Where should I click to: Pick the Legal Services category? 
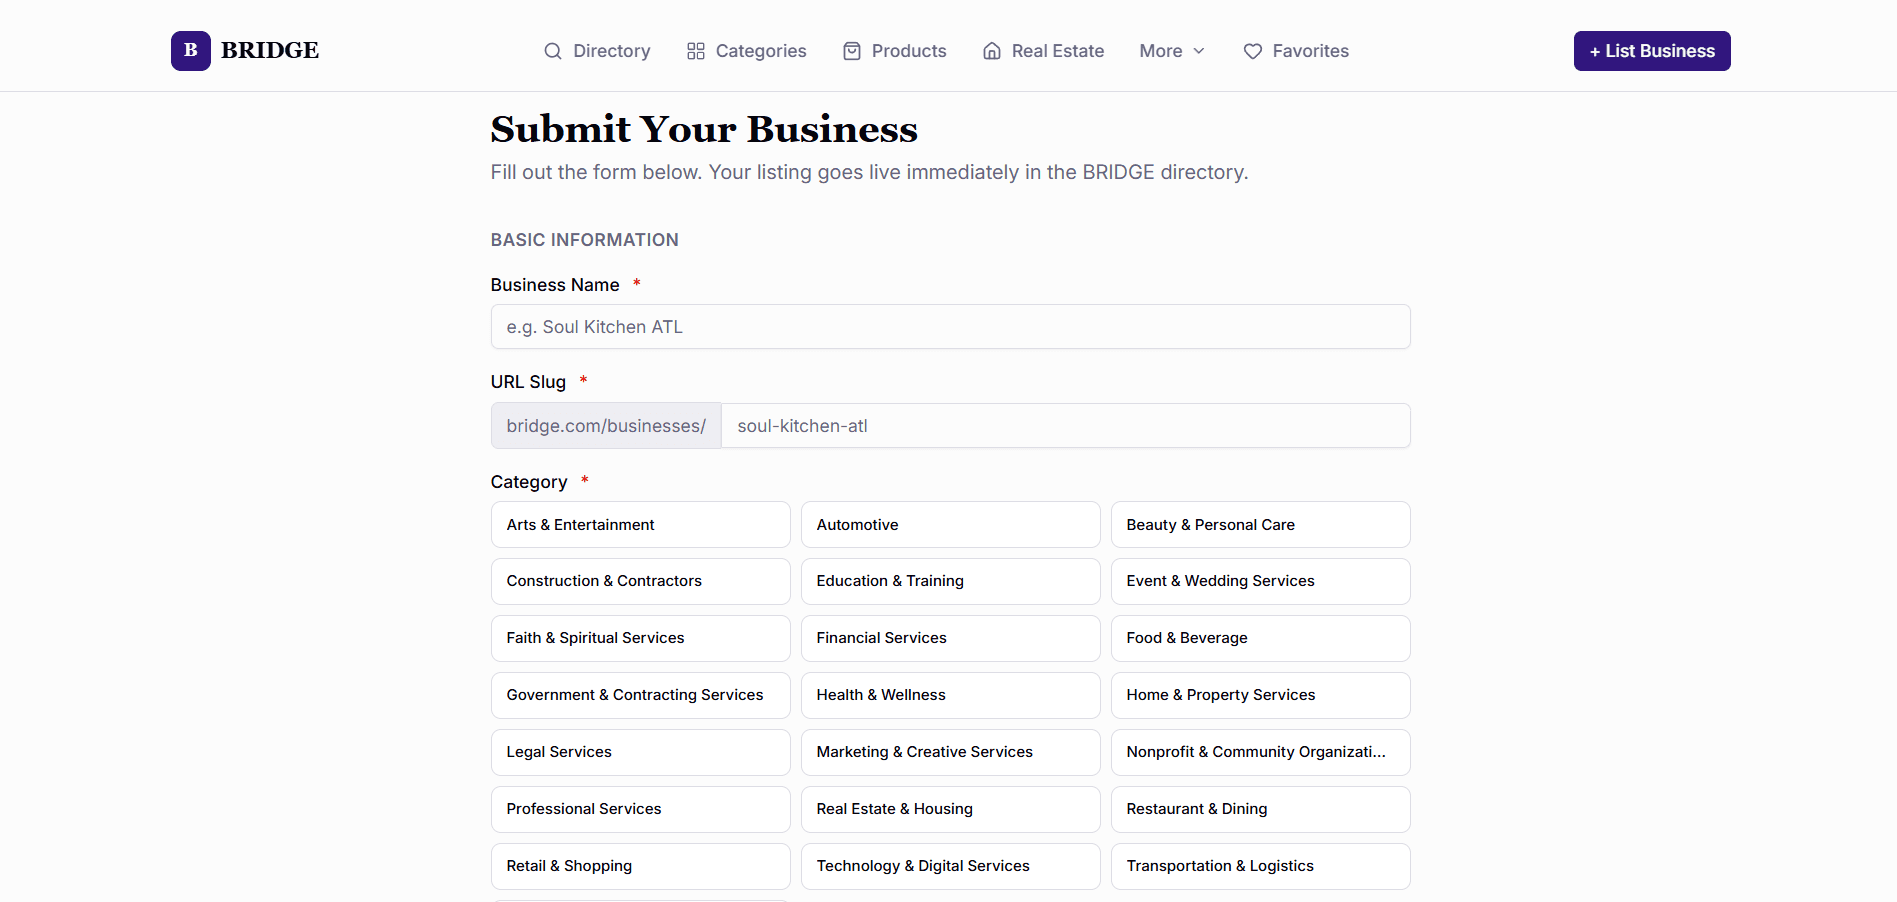[641, 752]
